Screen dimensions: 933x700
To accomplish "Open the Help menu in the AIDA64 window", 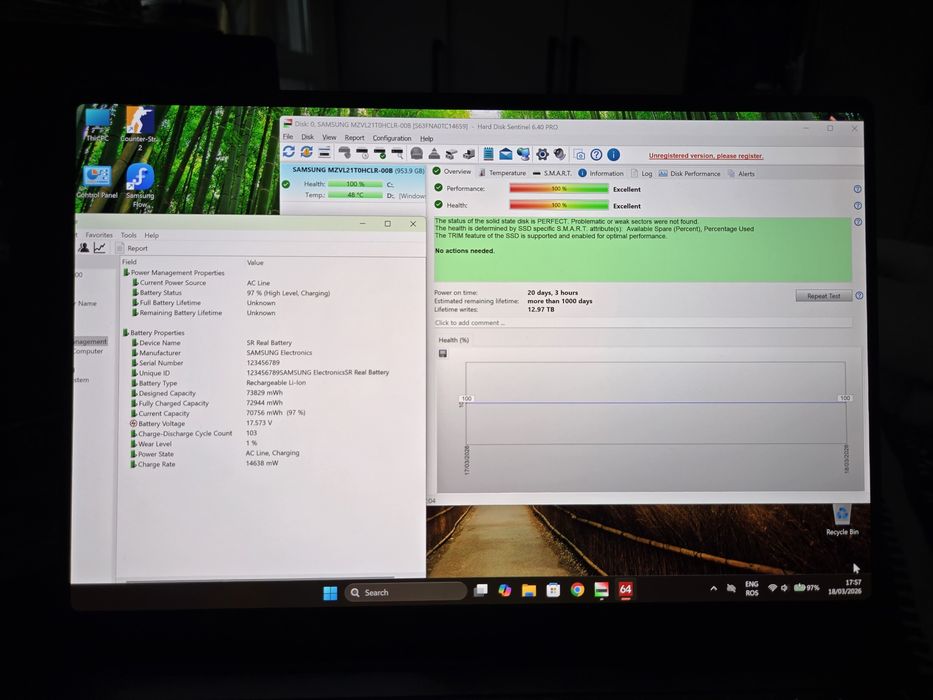I will click(x=152, y=235).
